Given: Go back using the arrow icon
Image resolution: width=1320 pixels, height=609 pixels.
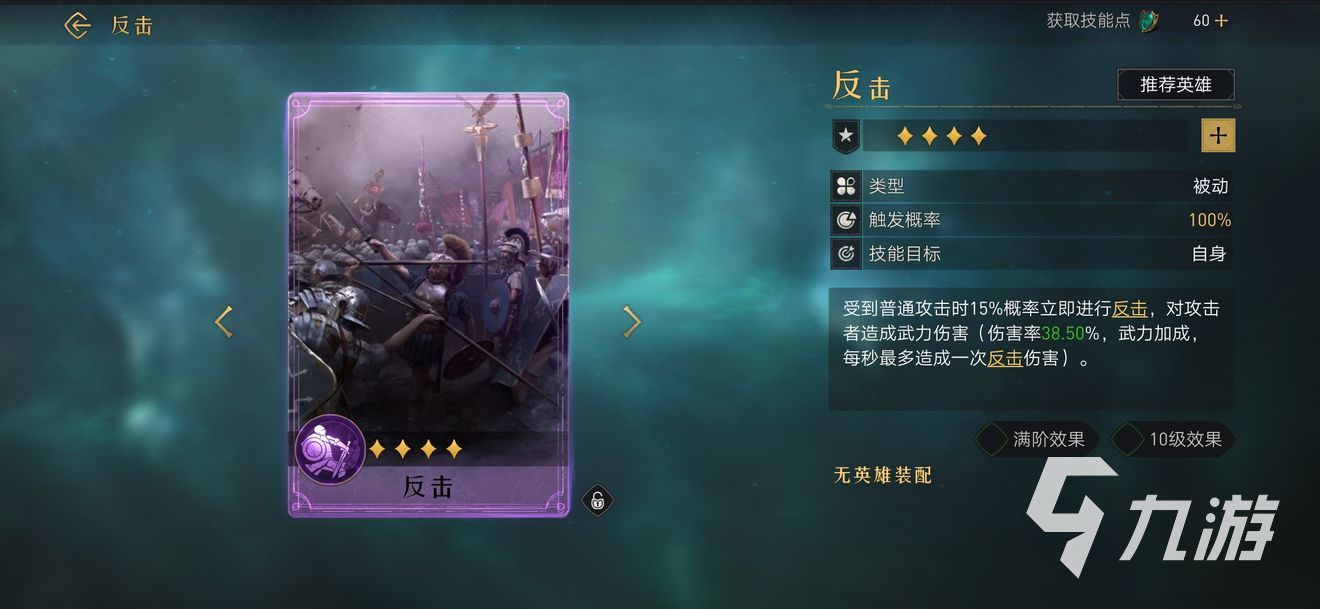Looking at the screenshot, I should 78,25.
